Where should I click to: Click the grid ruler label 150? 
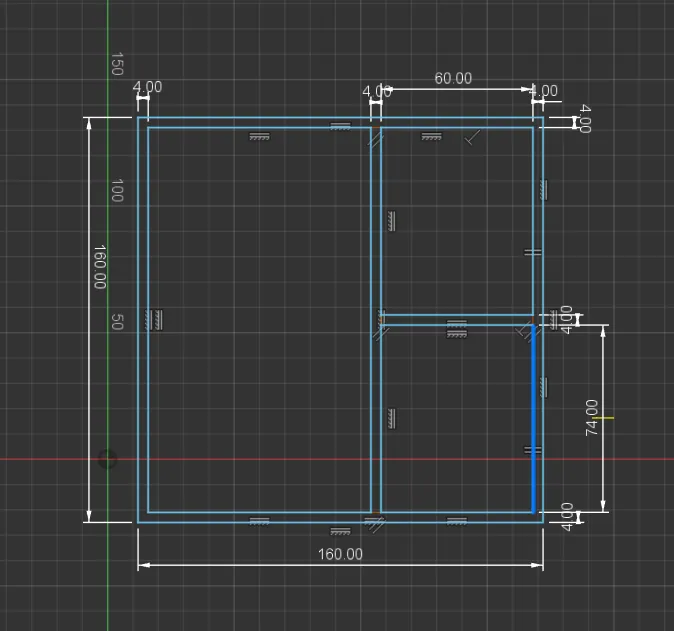117,64
